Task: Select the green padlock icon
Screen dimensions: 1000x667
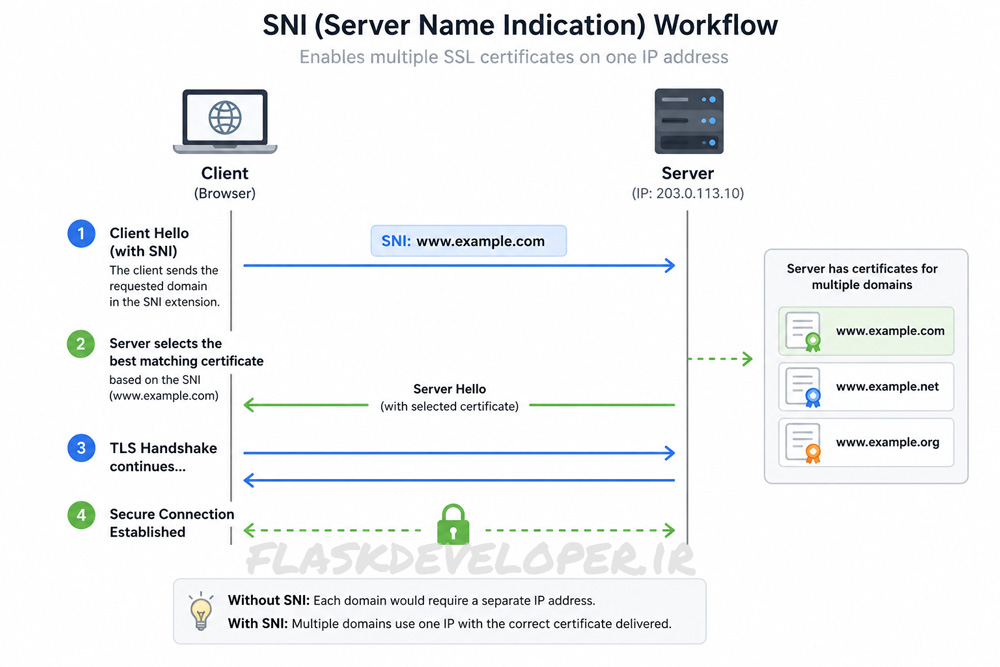Action: tap(453, 524)
